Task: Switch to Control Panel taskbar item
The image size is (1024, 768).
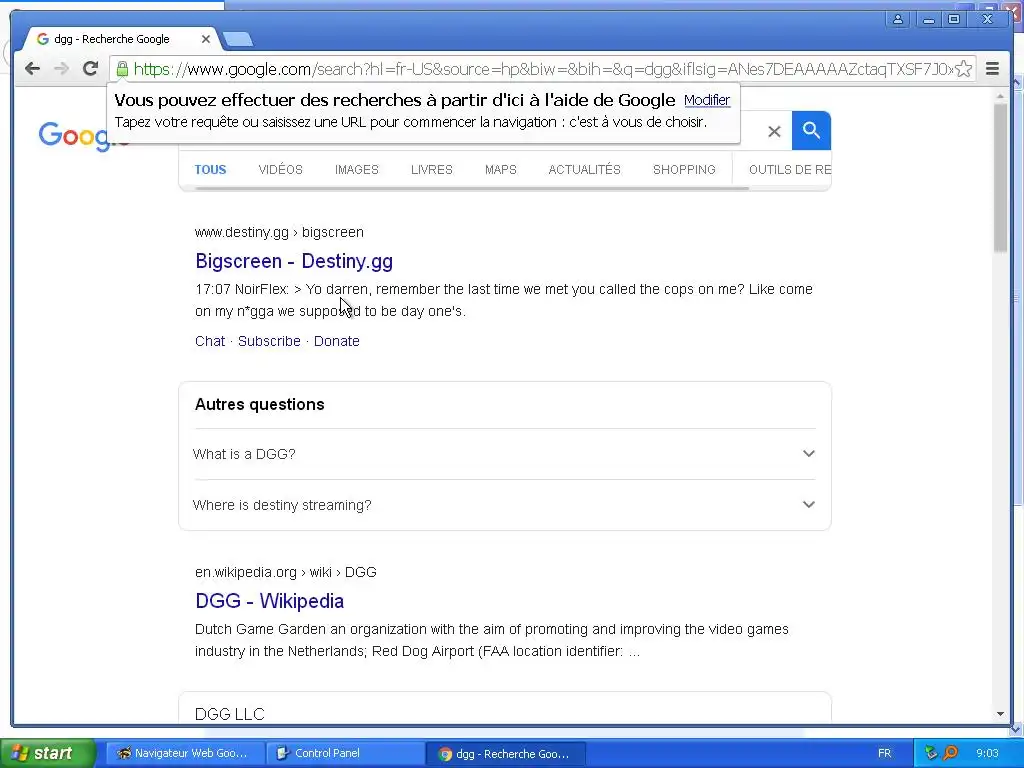Action: (x=345, y=753)
